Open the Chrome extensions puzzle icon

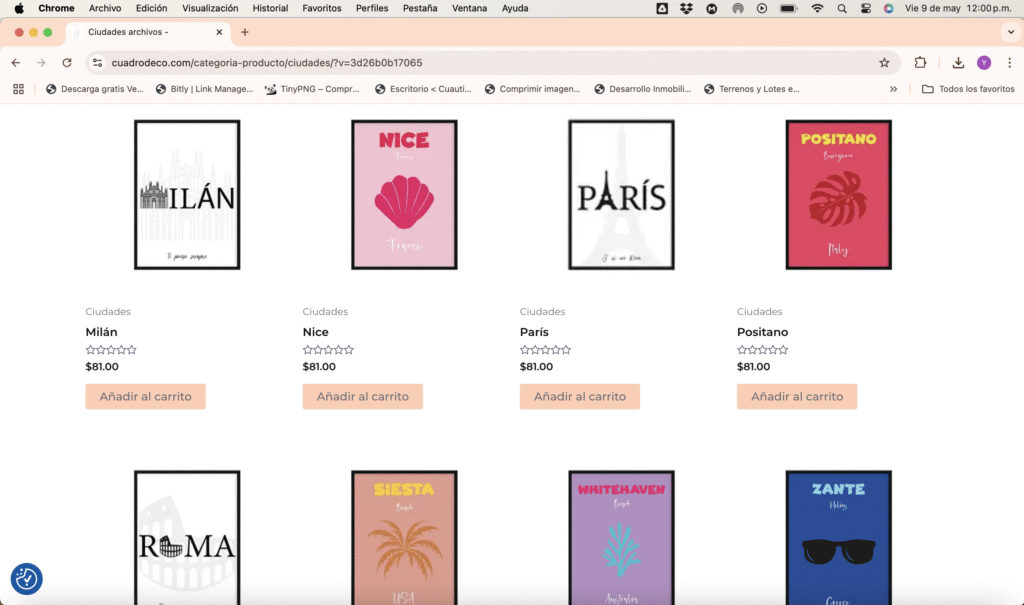[x=921, y=62]
